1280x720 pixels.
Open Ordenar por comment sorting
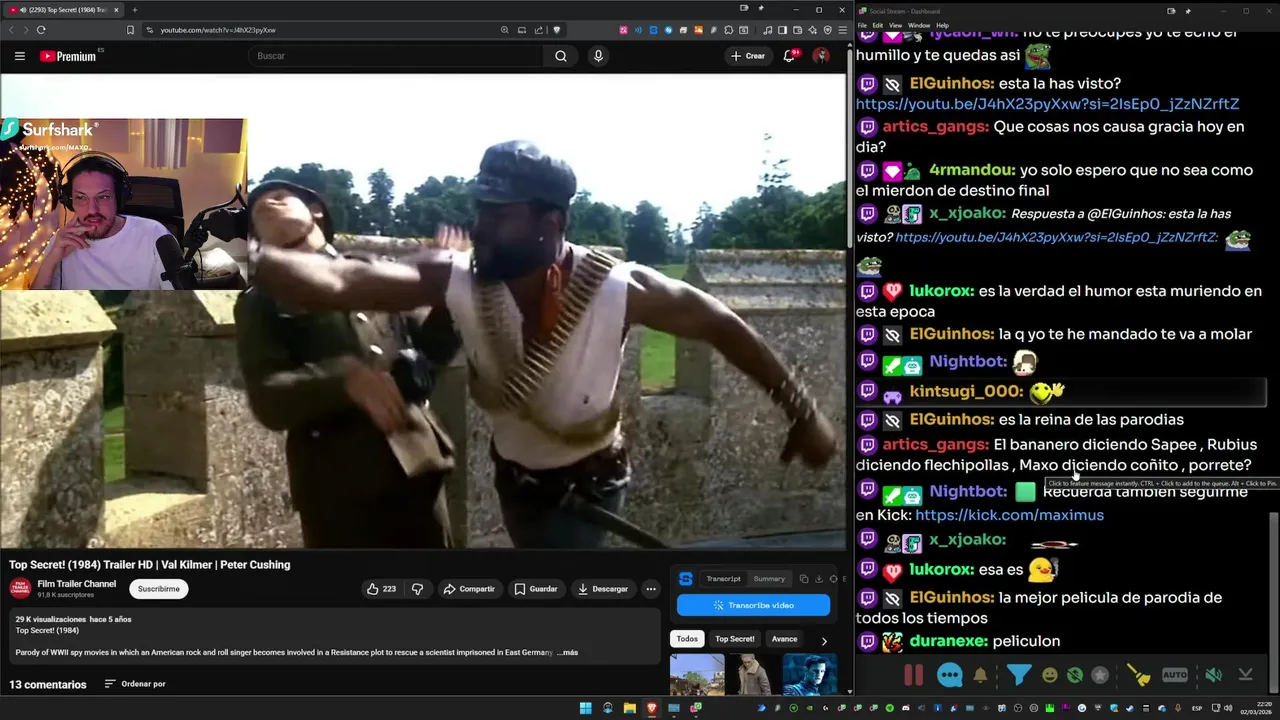coord(135,684)
